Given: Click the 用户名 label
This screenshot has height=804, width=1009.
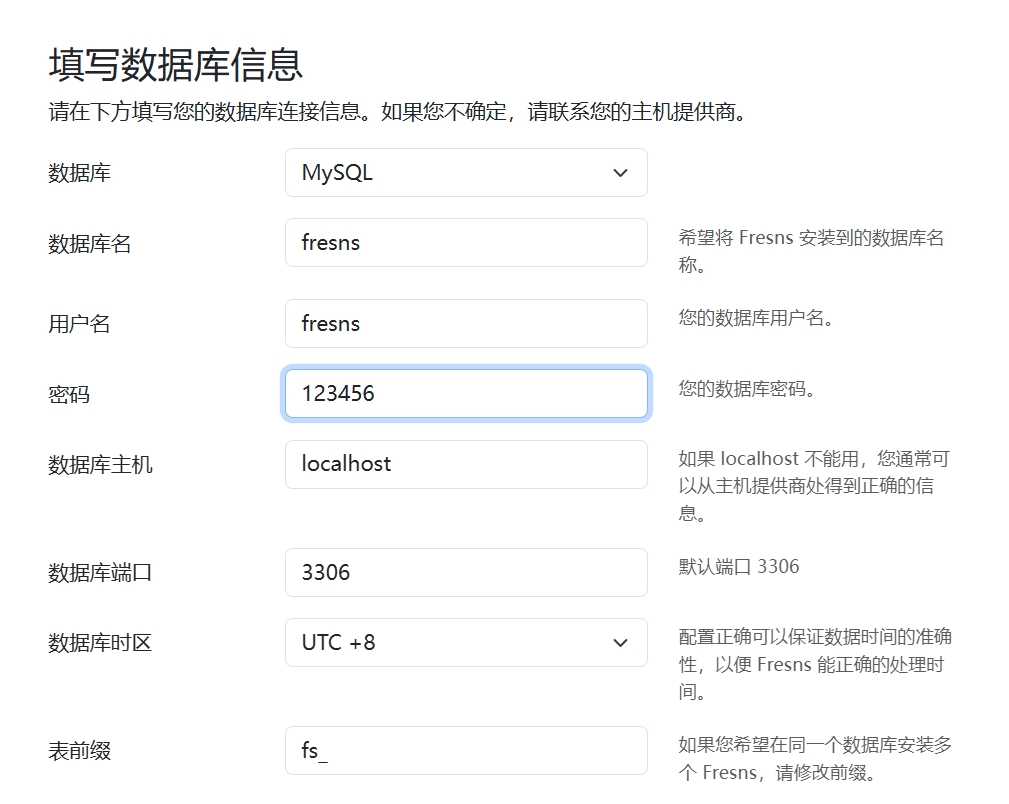Looking at the screenshot, I should click(x=79, y=324).
